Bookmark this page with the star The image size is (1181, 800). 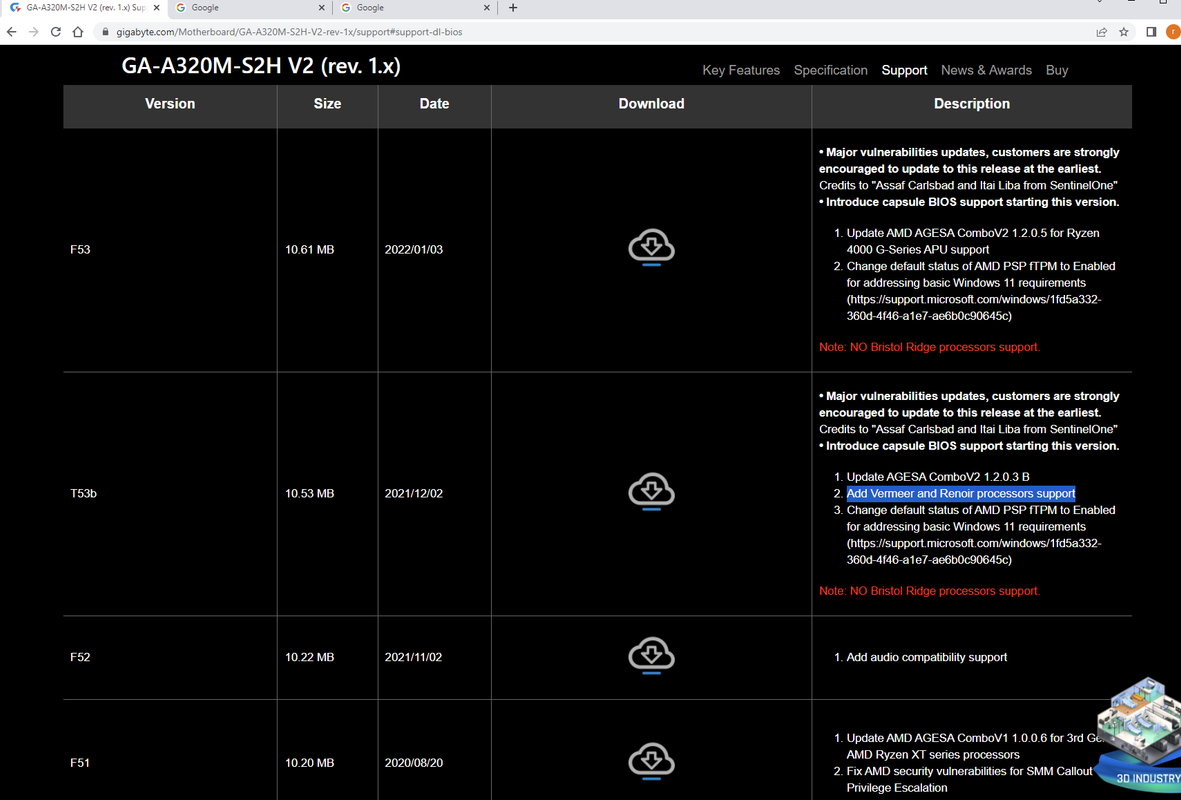[x=1124, y=32]
